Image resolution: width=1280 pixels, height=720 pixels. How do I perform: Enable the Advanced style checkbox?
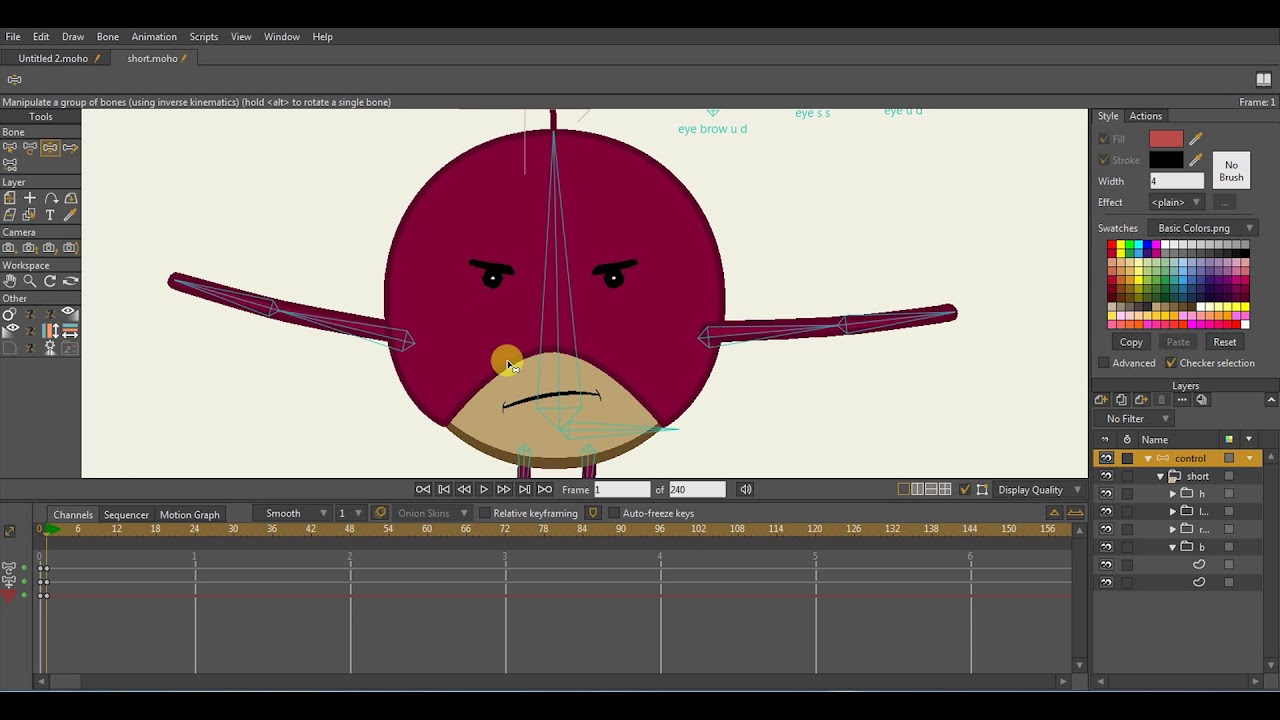[x=1104, y=363]
